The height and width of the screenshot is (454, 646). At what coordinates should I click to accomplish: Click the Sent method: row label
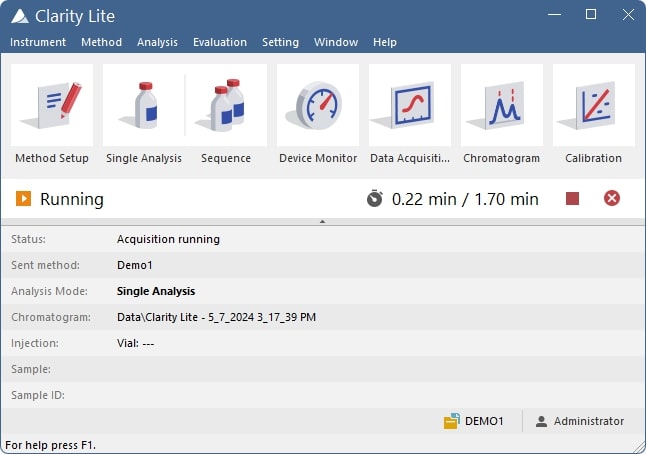pos(45,265)
